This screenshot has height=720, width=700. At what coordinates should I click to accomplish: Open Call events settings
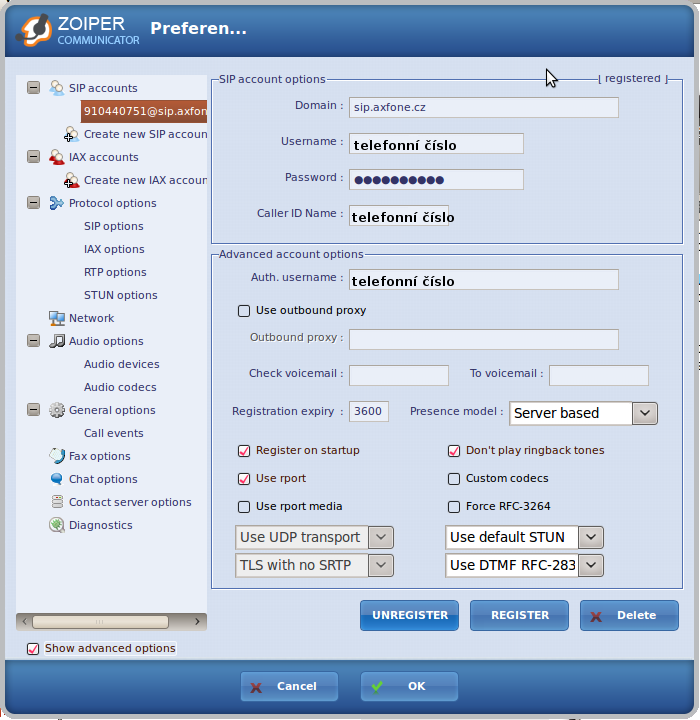click(x=113, y=433)
